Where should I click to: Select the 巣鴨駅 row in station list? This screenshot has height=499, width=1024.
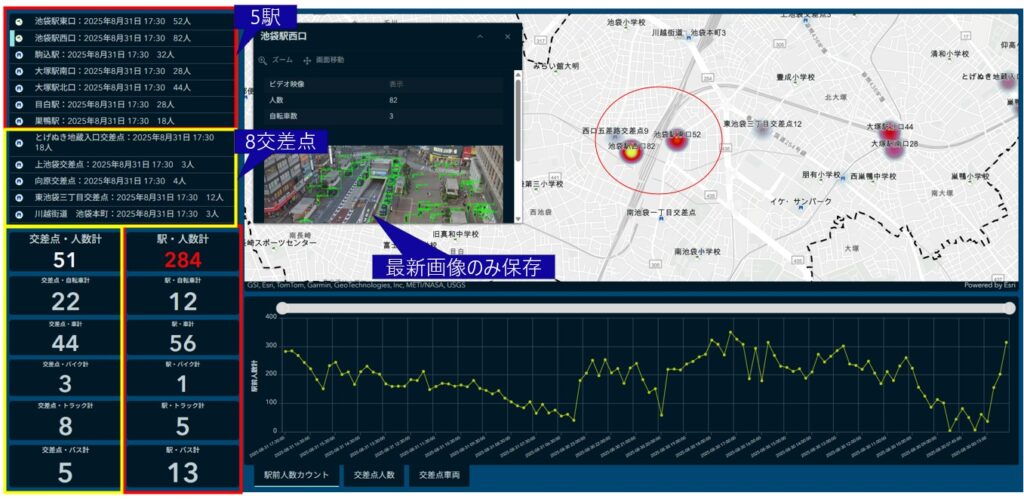click(120, 120)
